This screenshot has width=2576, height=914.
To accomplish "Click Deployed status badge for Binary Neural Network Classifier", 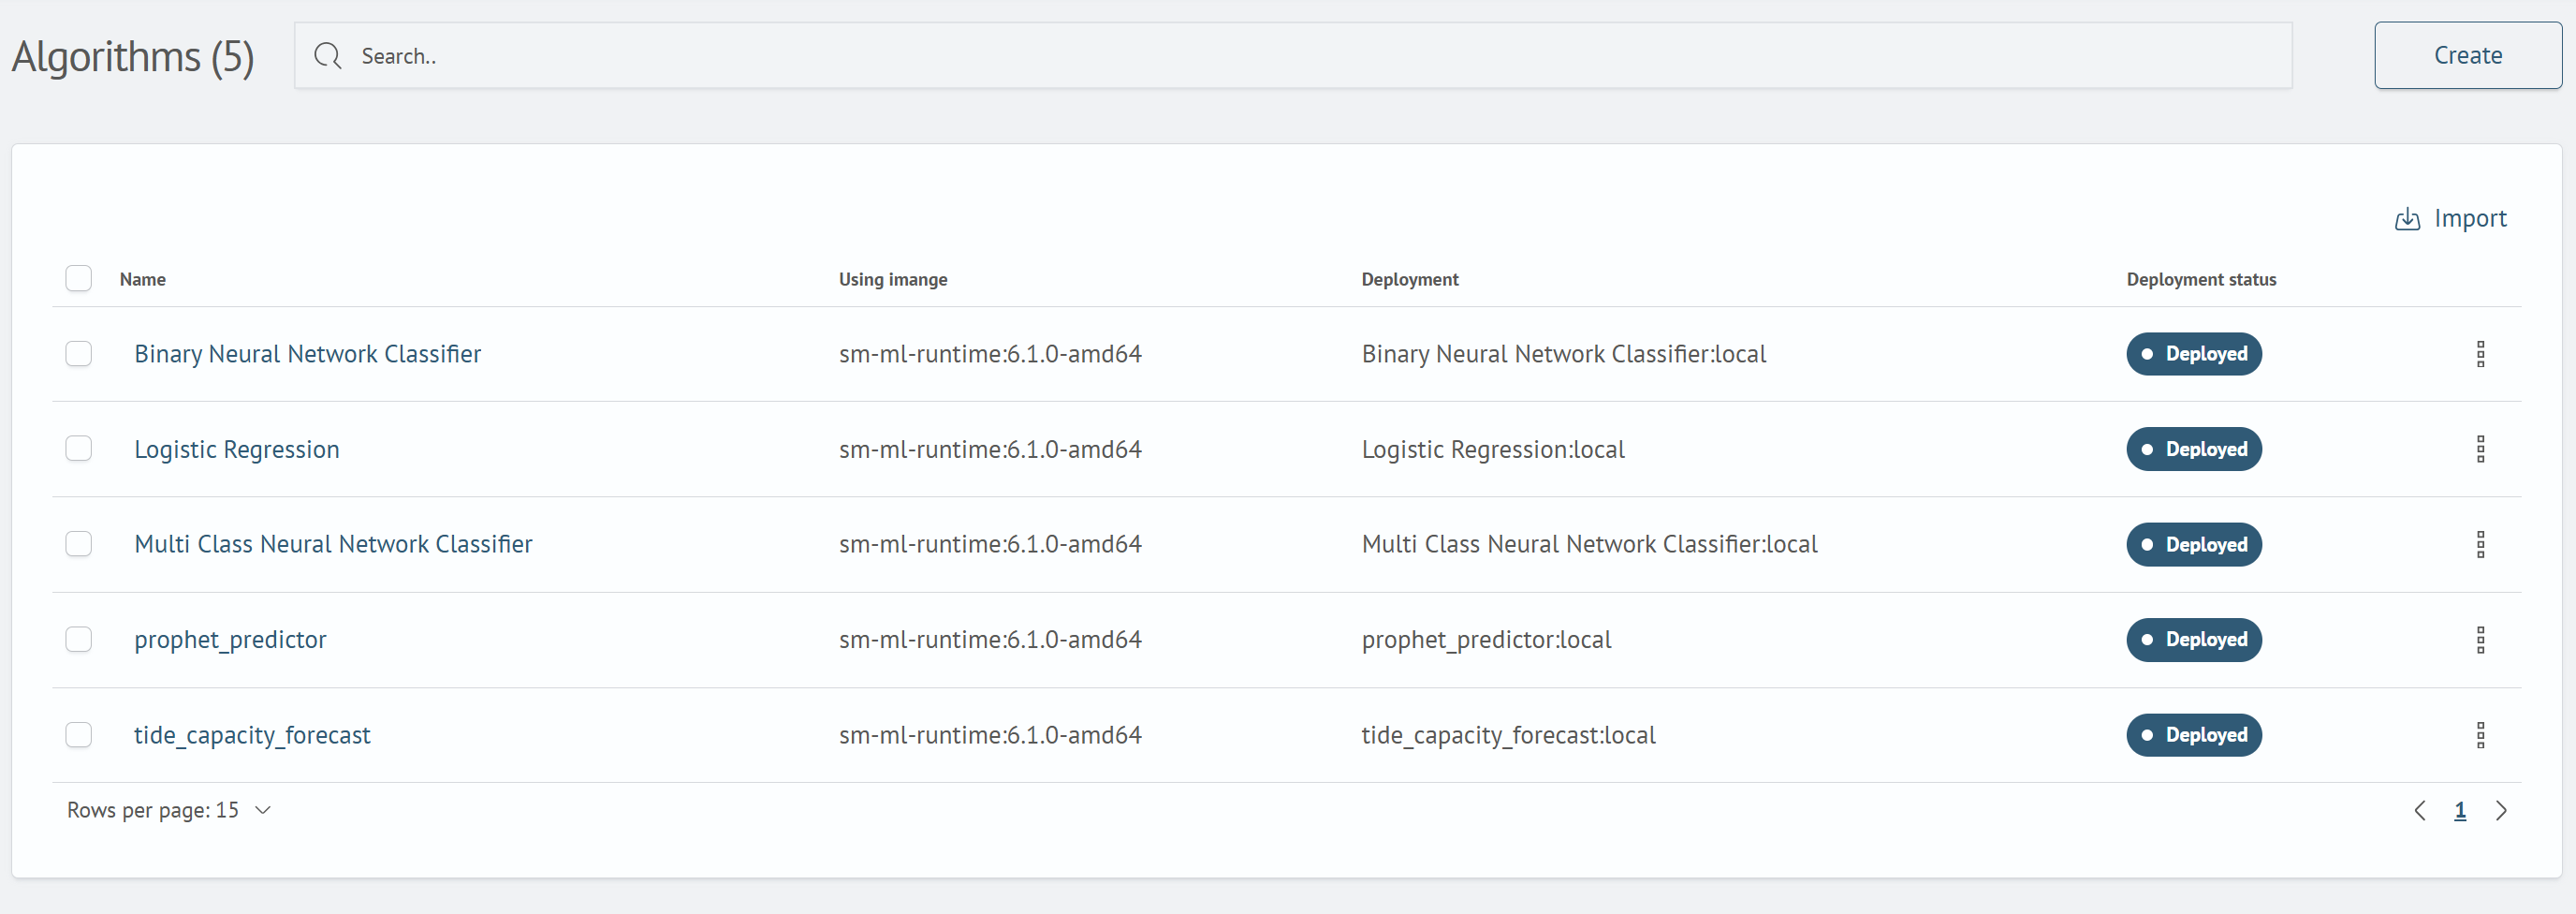I will (2194, 354).
